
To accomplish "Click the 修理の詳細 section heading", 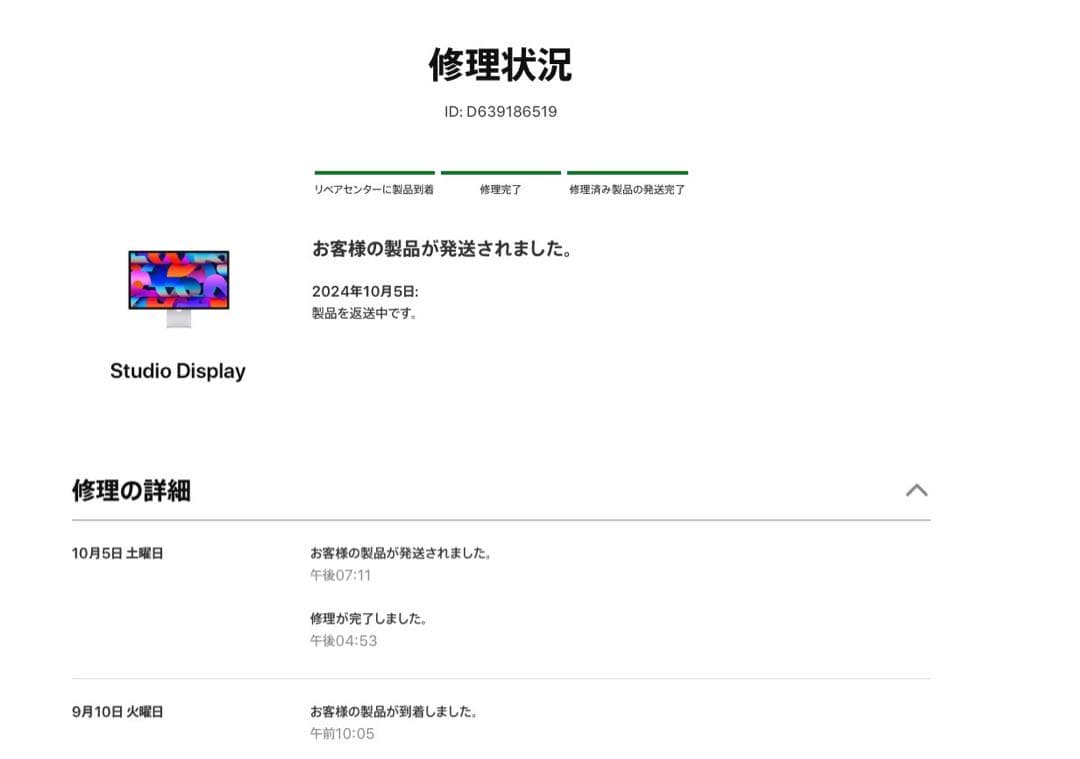I will pos(133,491).
